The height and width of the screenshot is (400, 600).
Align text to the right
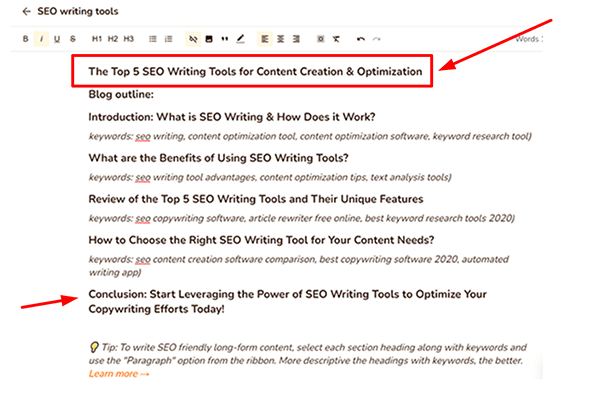(296, 39)
